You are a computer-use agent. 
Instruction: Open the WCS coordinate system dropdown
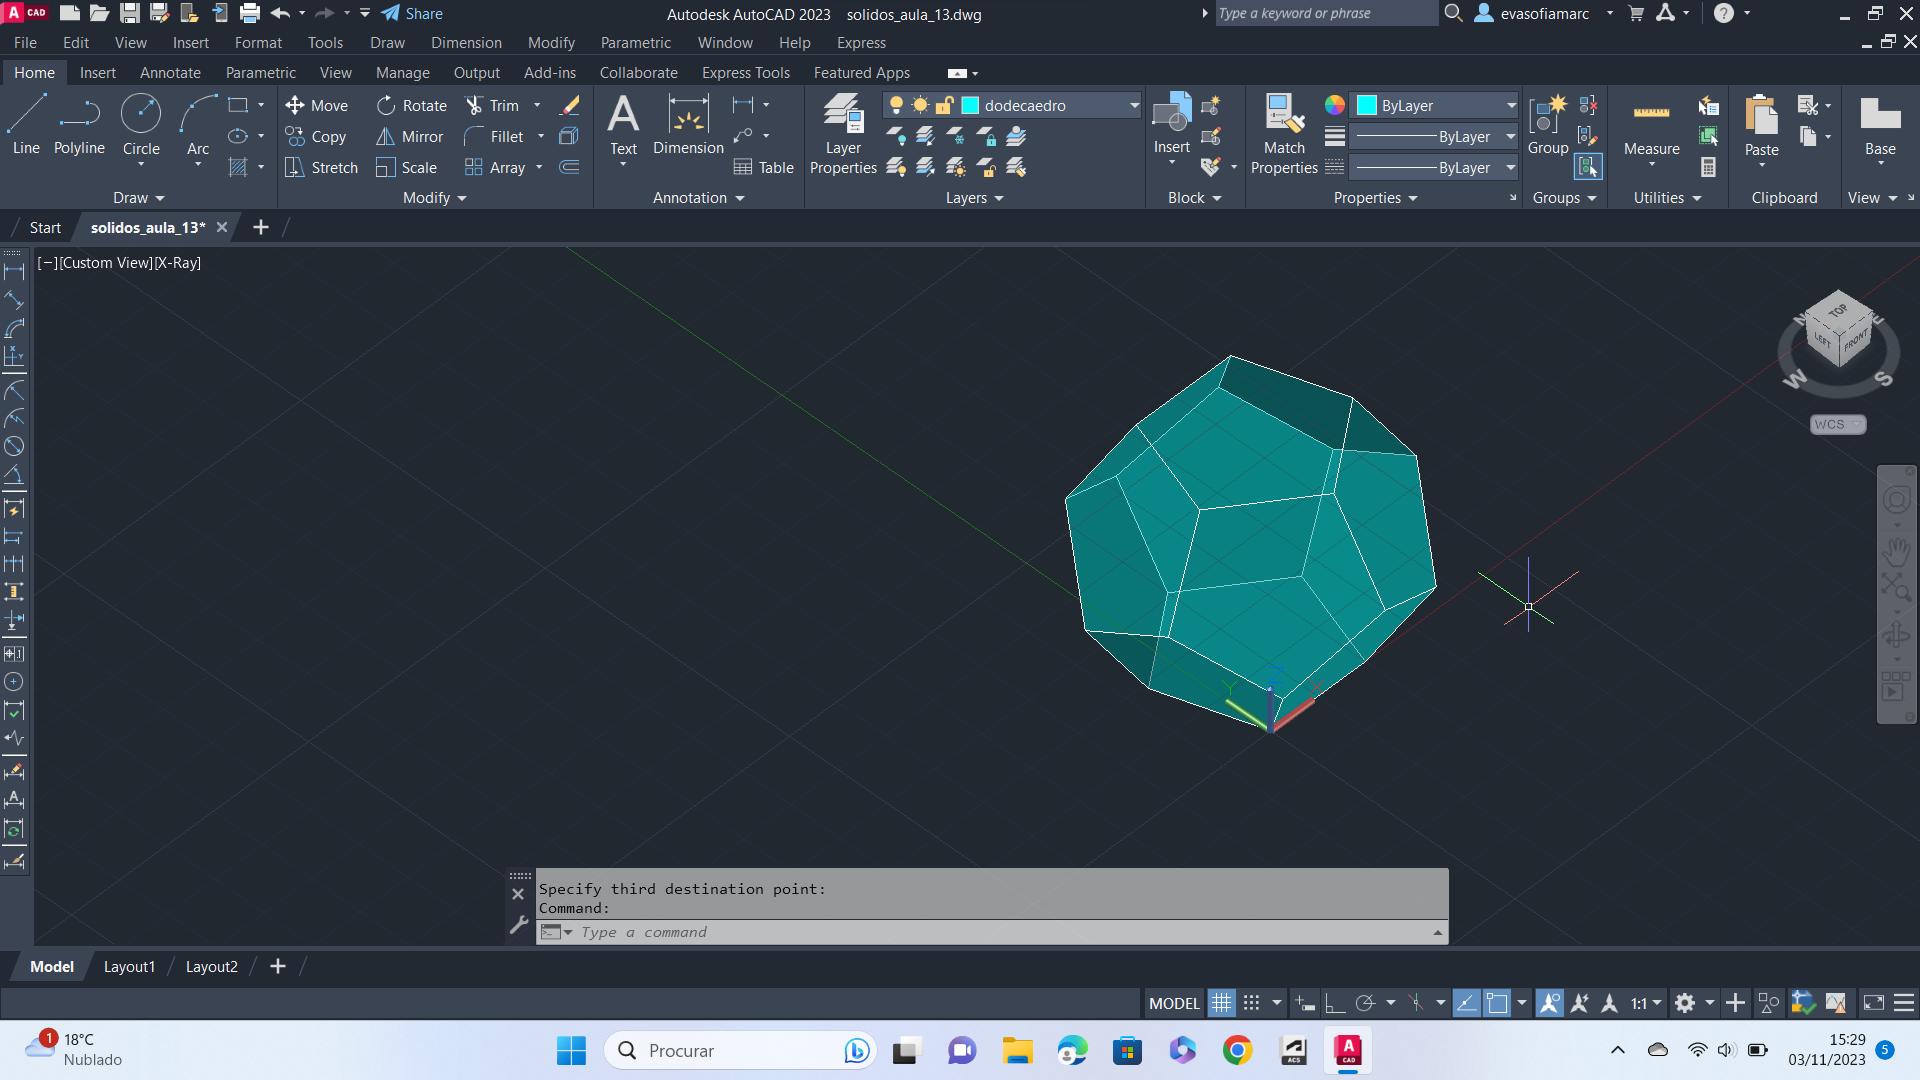coord(1838,424)
